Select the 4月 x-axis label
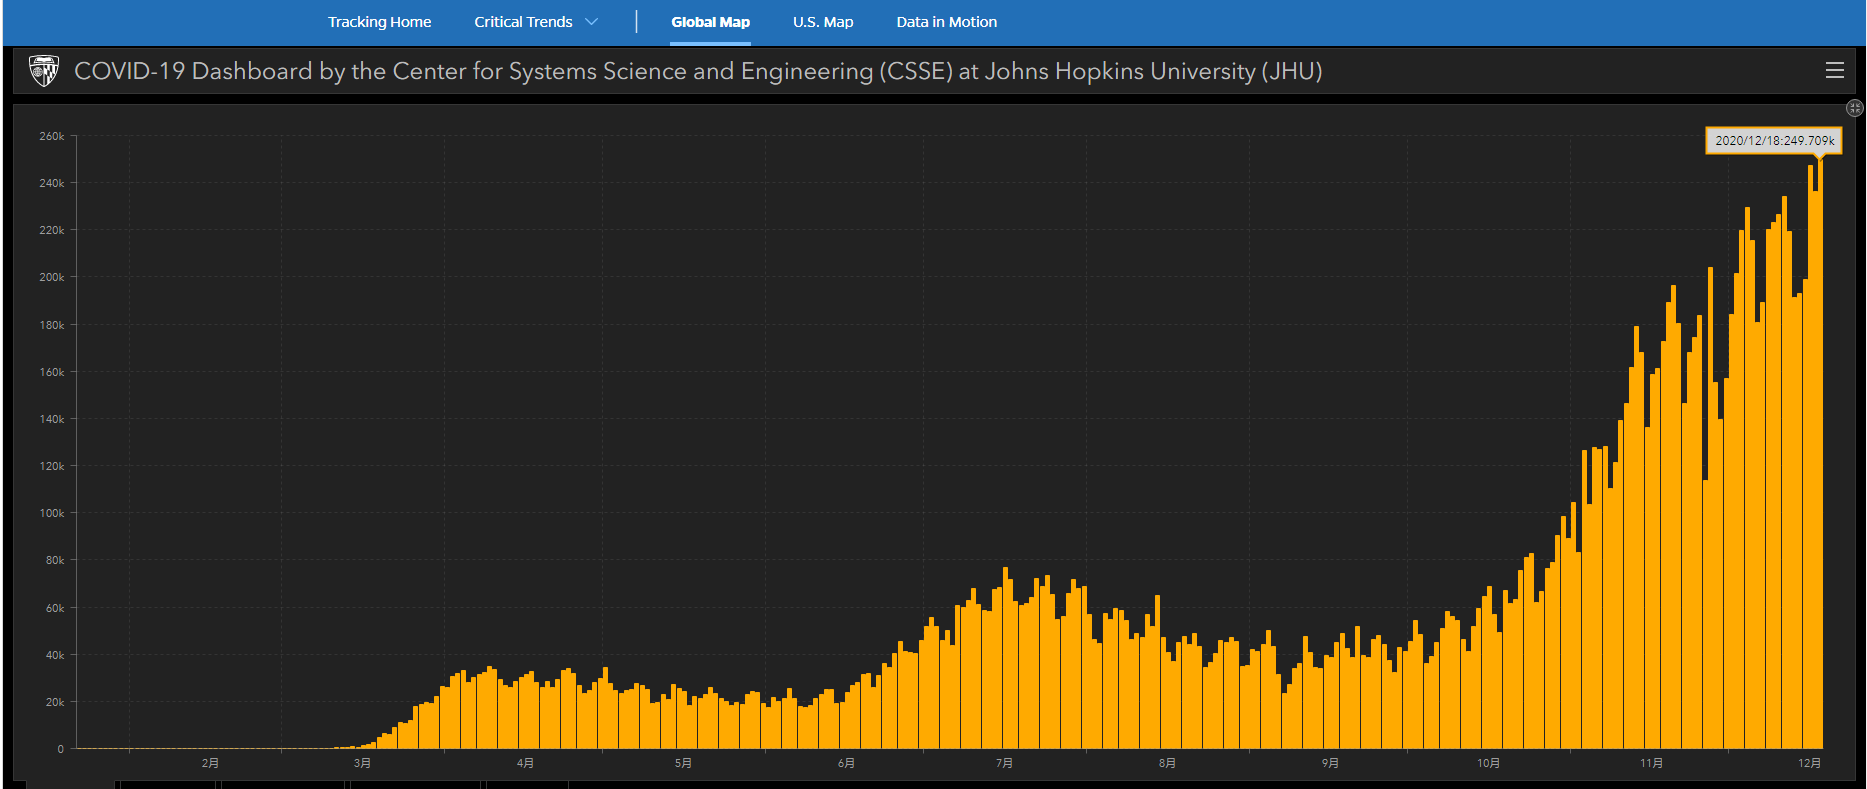This screenshot has width=1867, height=789. click(525, 763)
